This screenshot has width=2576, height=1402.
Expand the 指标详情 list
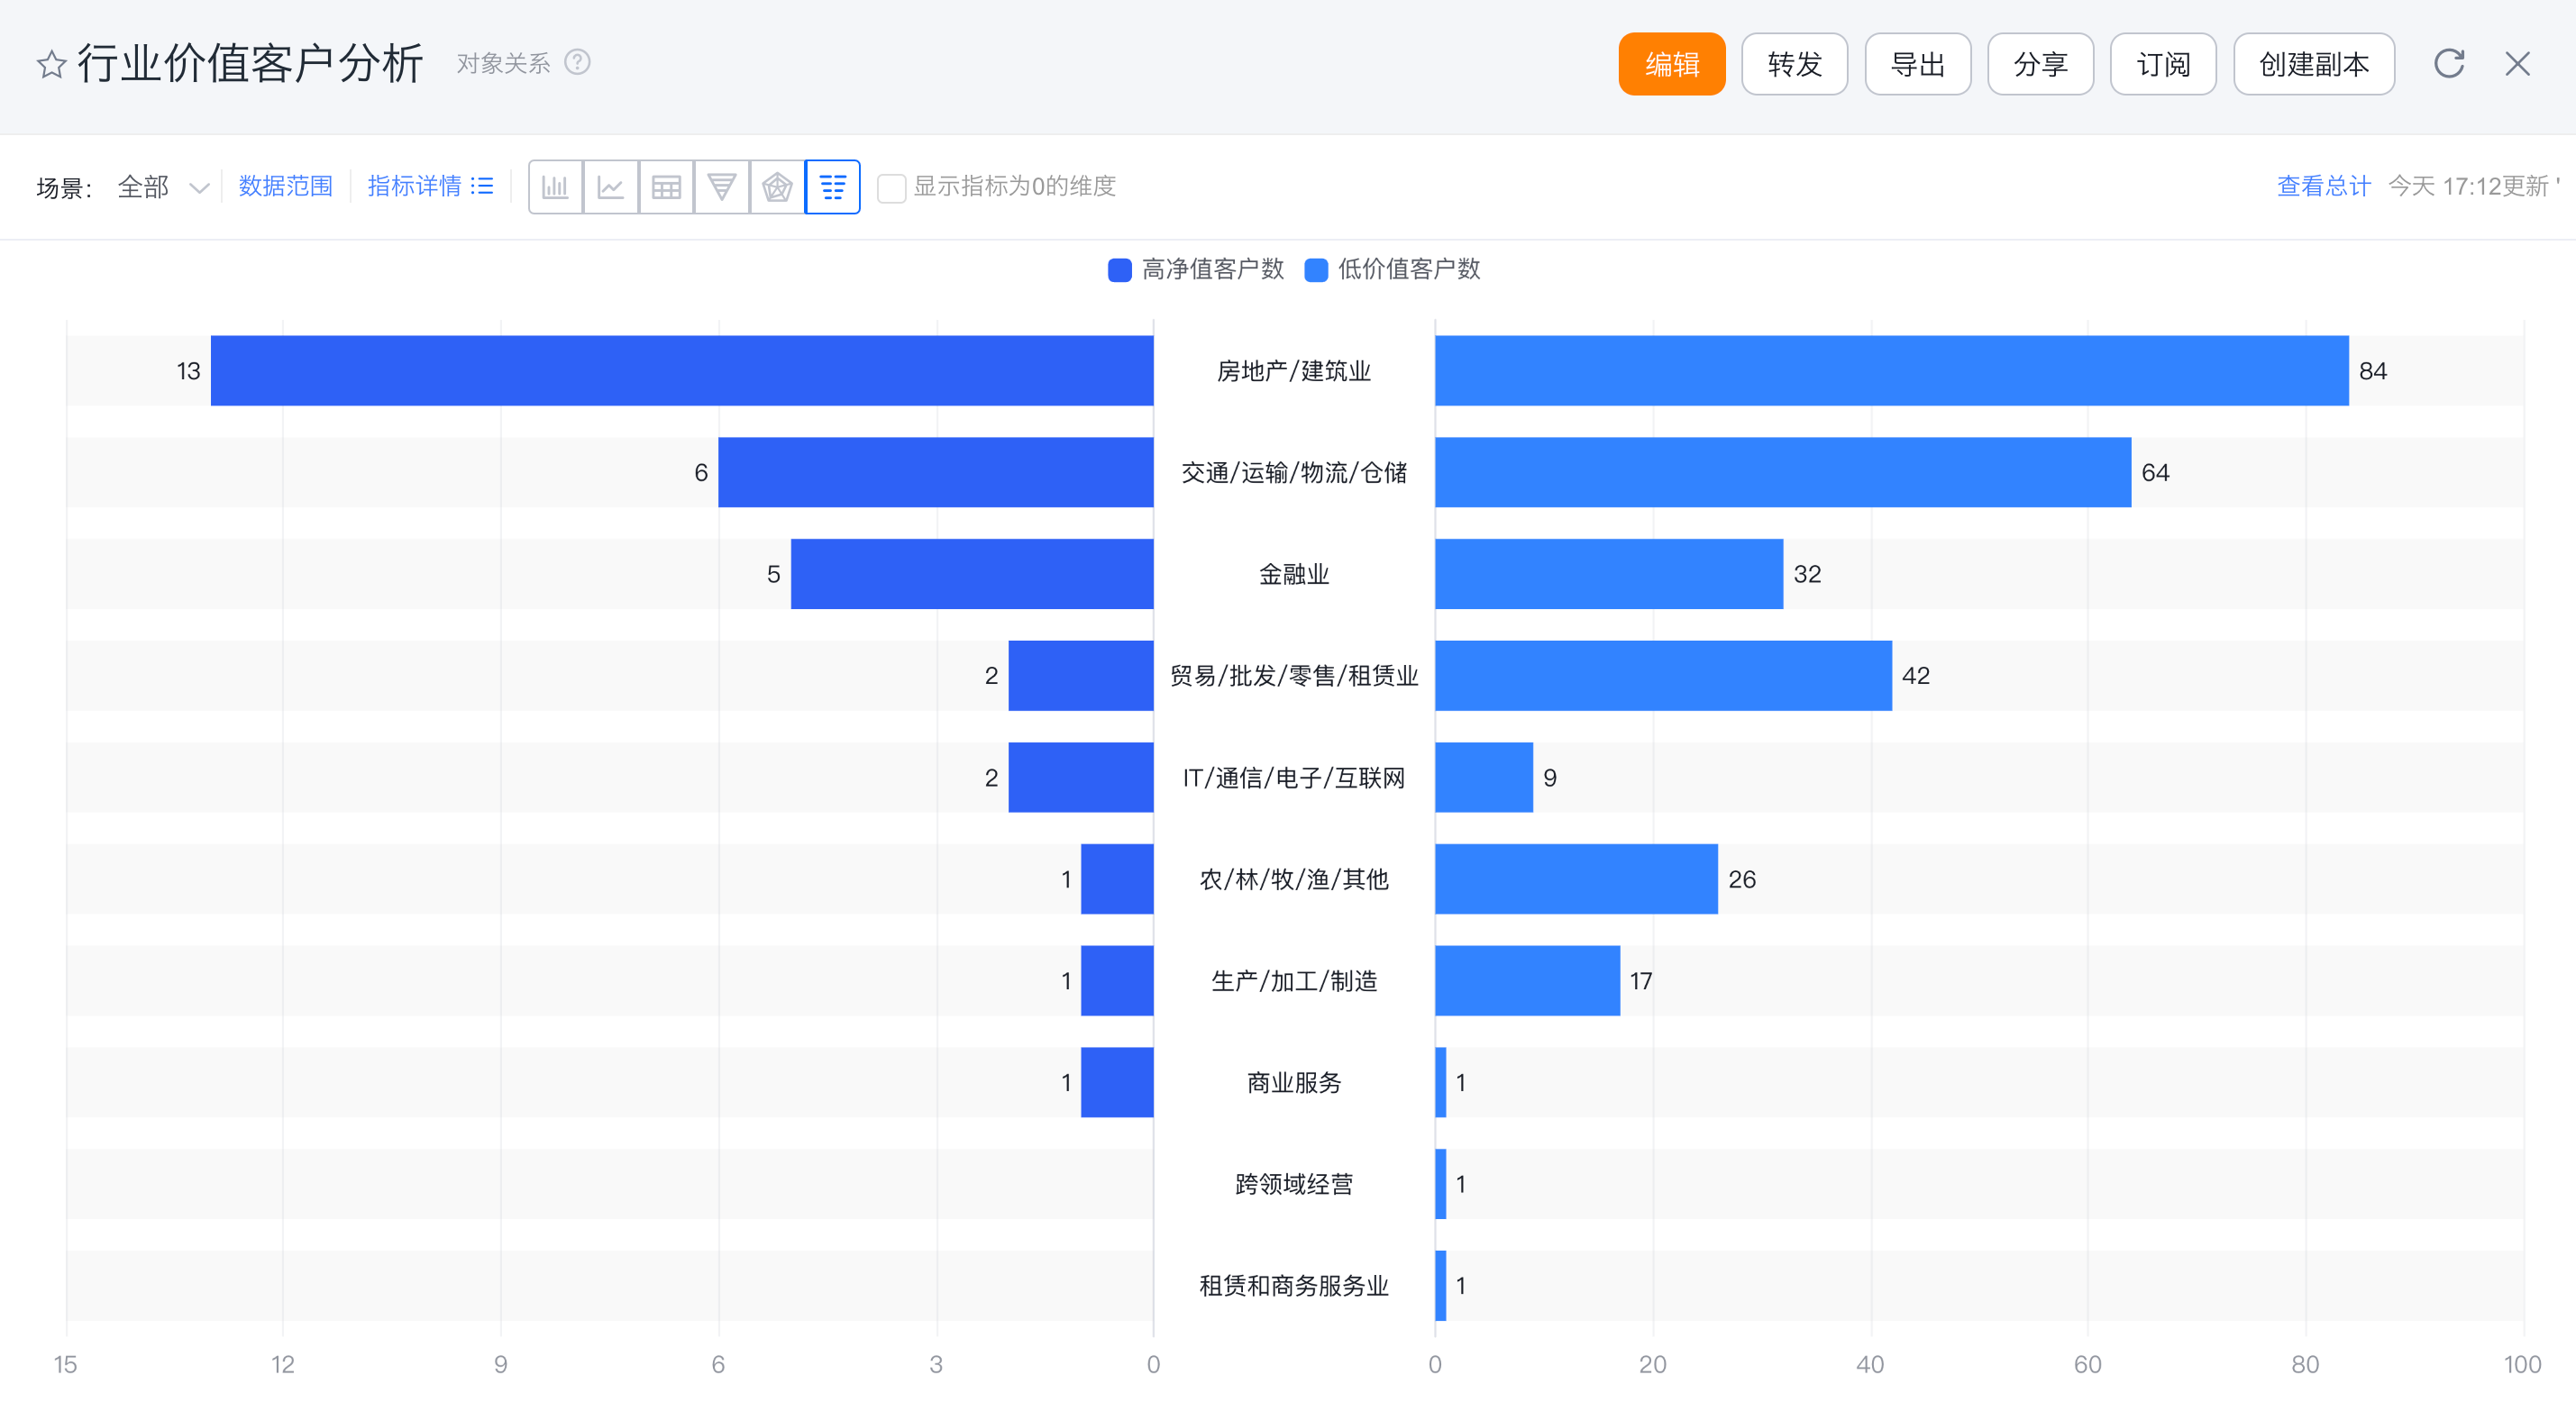point(430,186)
